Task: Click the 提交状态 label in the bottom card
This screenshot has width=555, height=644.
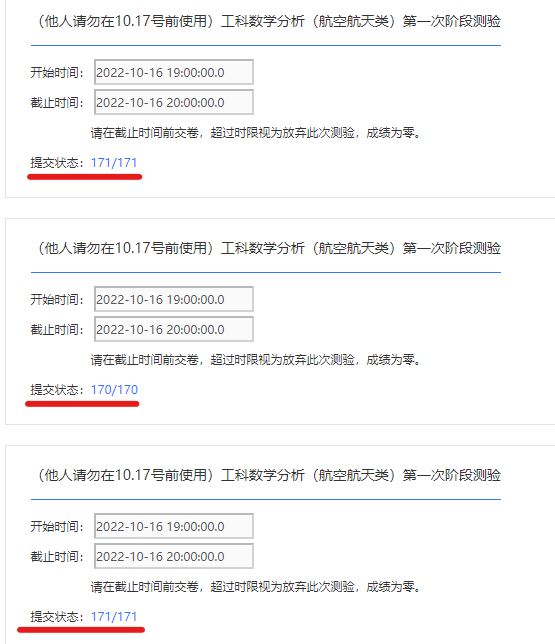Action: point(57,616)
